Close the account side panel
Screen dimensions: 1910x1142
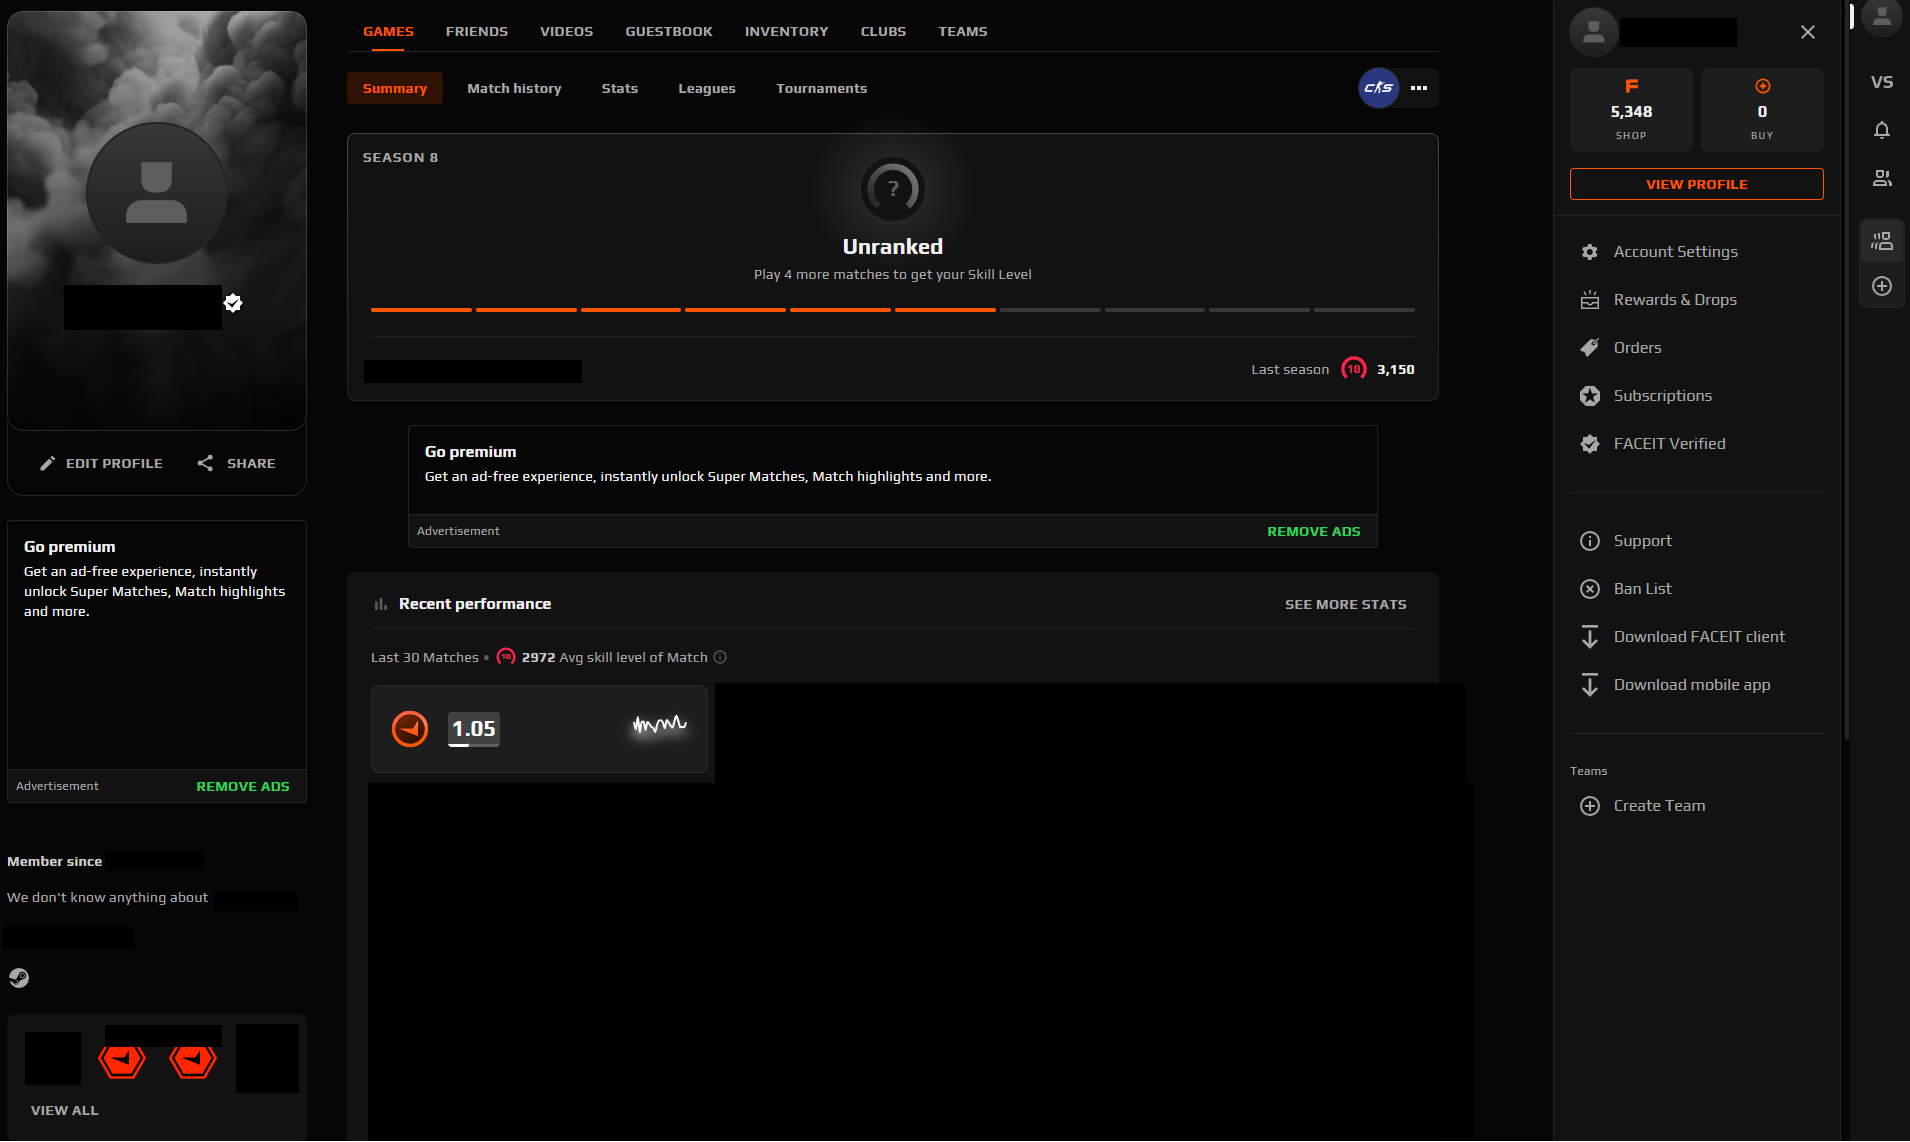pyautogui.click(x=1808, y=32)
